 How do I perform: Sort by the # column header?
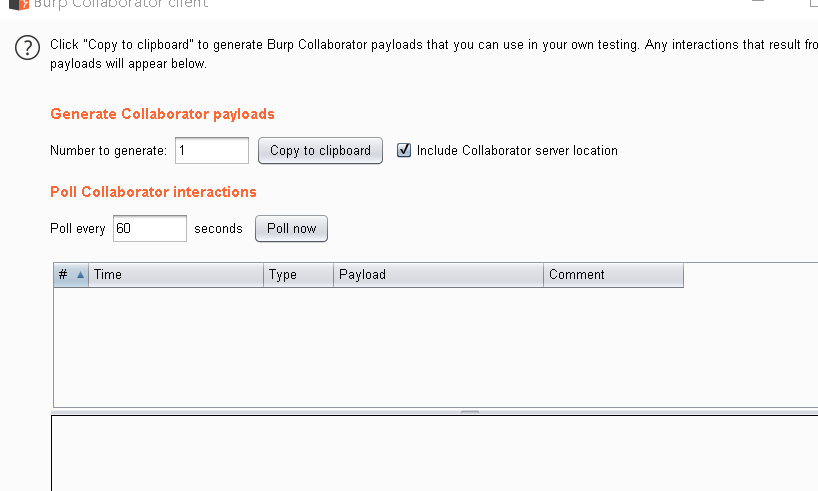pos(71,275)
